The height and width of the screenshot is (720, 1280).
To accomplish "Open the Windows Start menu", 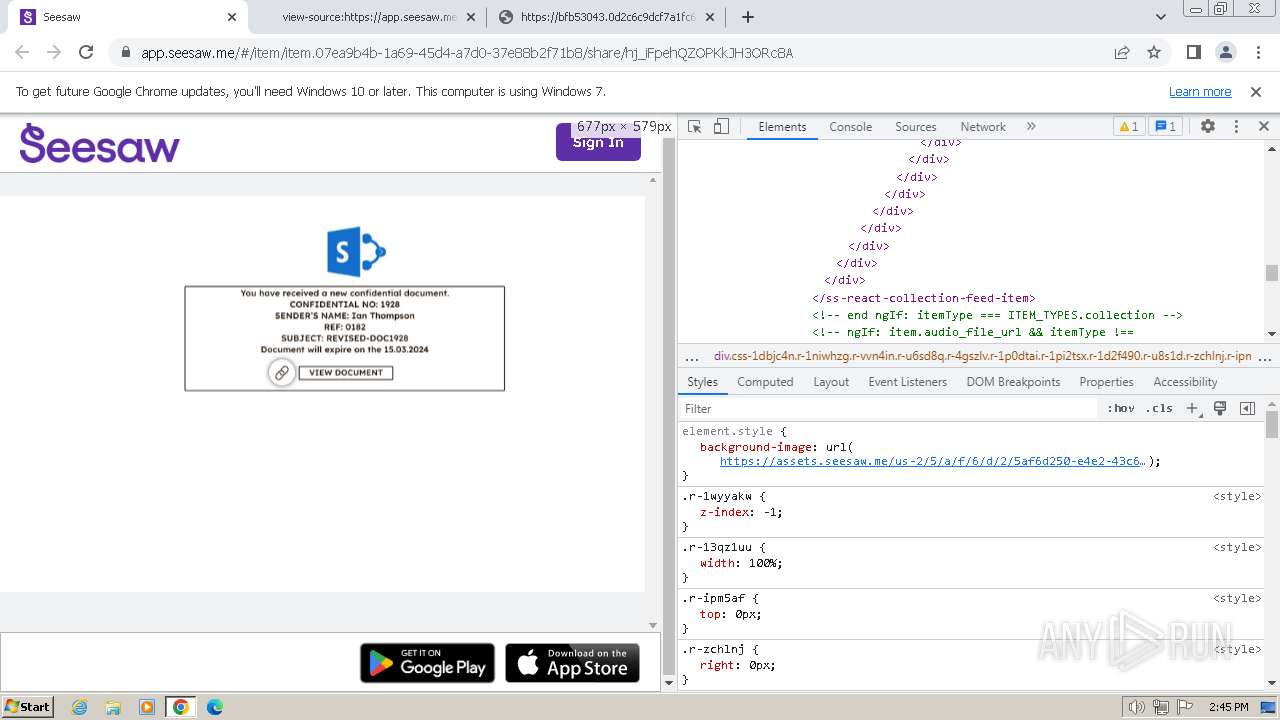I will click(x=28, y=707).
